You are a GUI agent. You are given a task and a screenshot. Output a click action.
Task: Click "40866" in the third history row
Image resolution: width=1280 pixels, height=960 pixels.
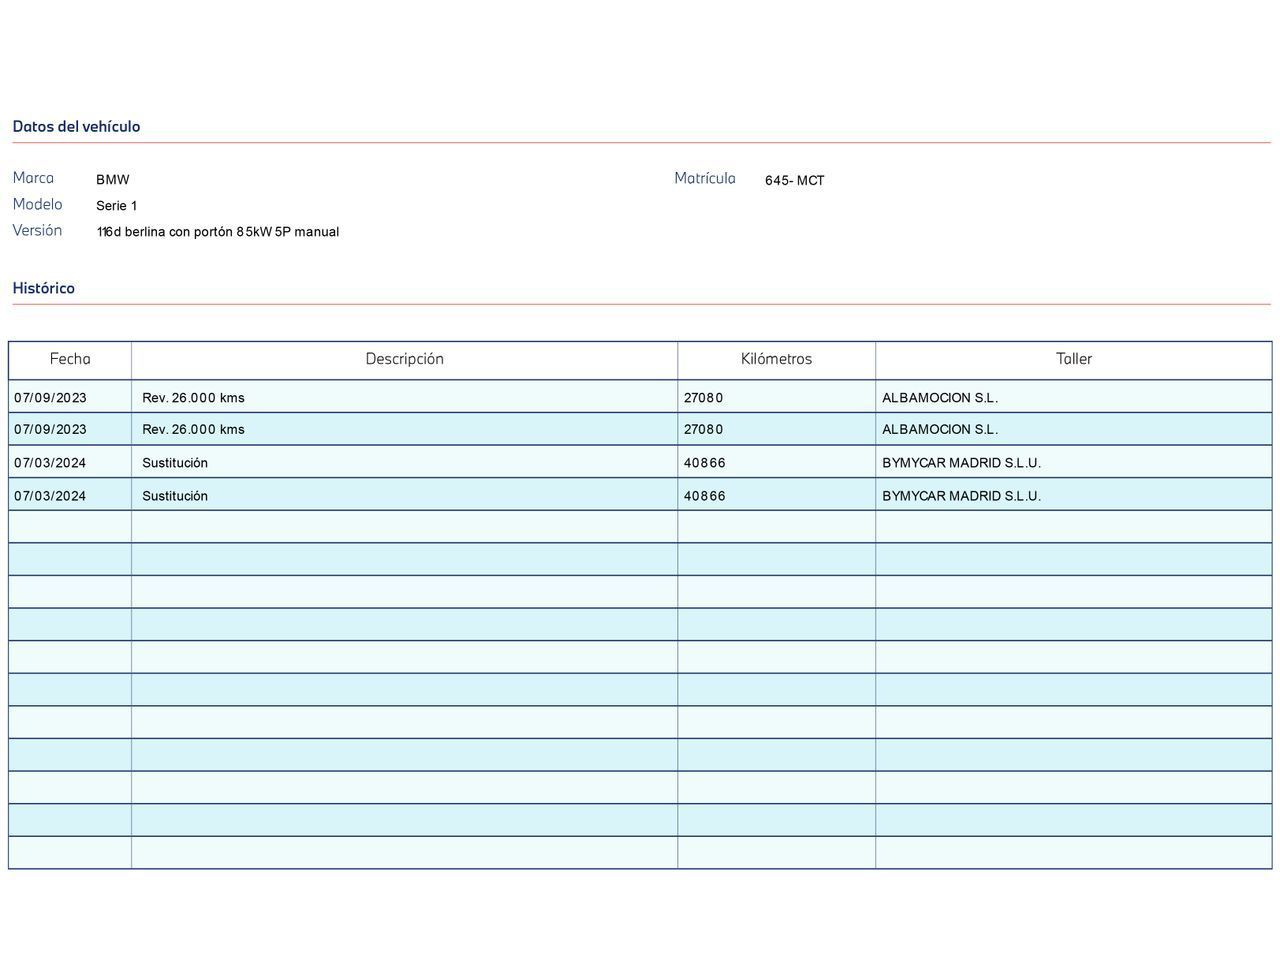point(705,463)
